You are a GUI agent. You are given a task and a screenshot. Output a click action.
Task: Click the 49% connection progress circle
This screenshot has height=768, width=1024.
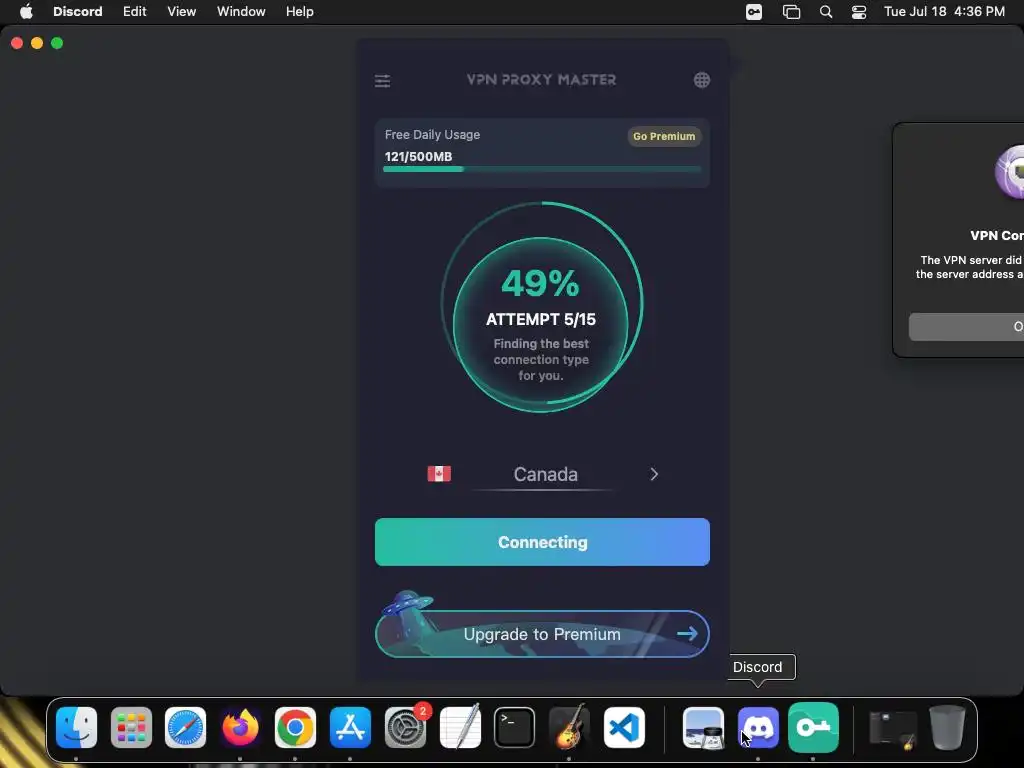coord(541,306)
